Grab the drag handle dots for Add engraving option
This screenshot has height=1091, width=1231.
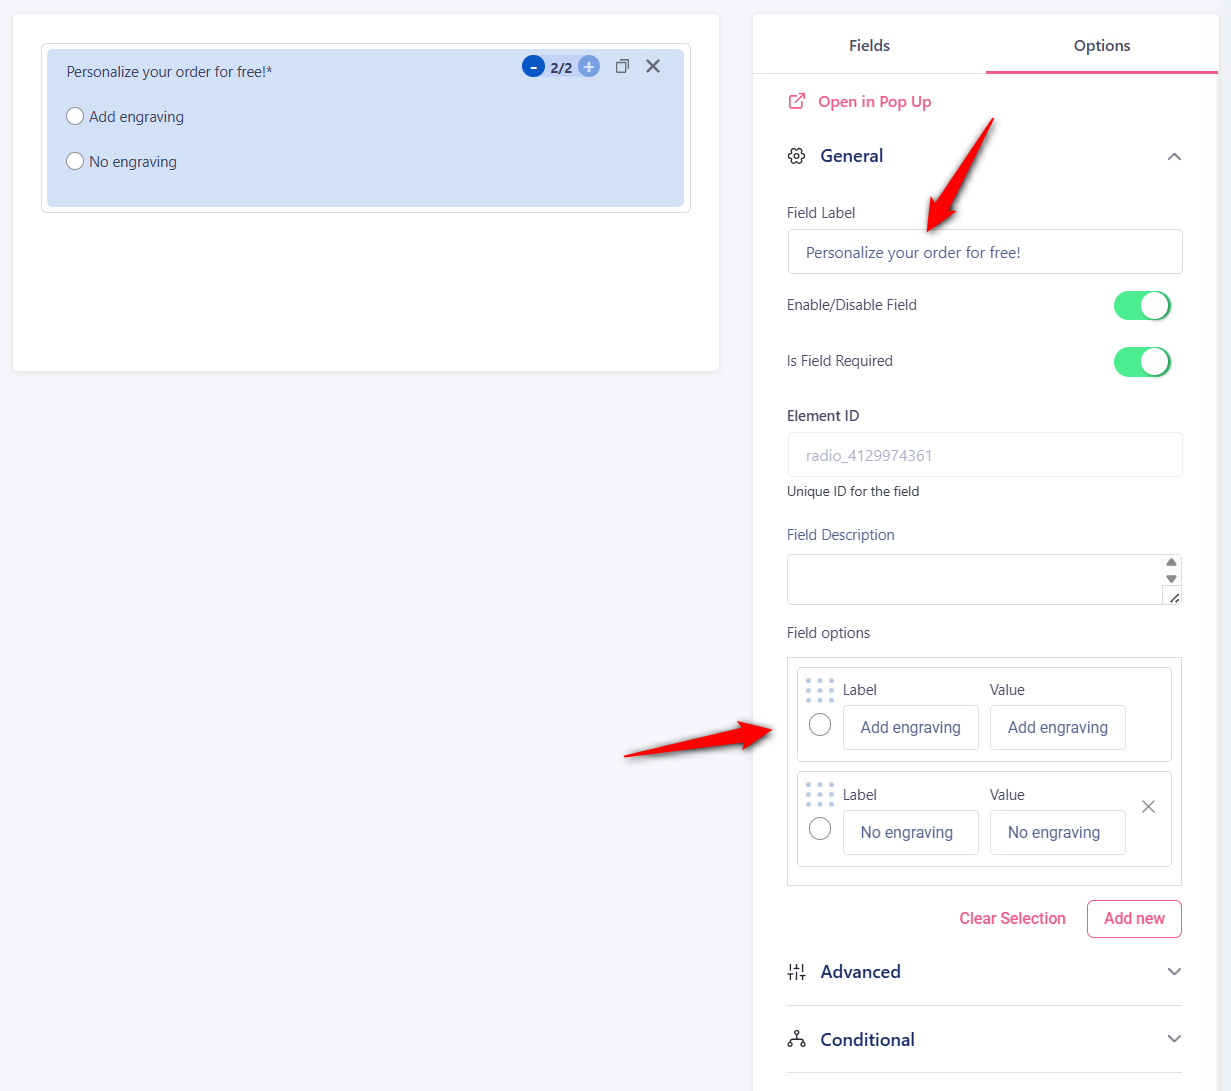tap(819, 690)
